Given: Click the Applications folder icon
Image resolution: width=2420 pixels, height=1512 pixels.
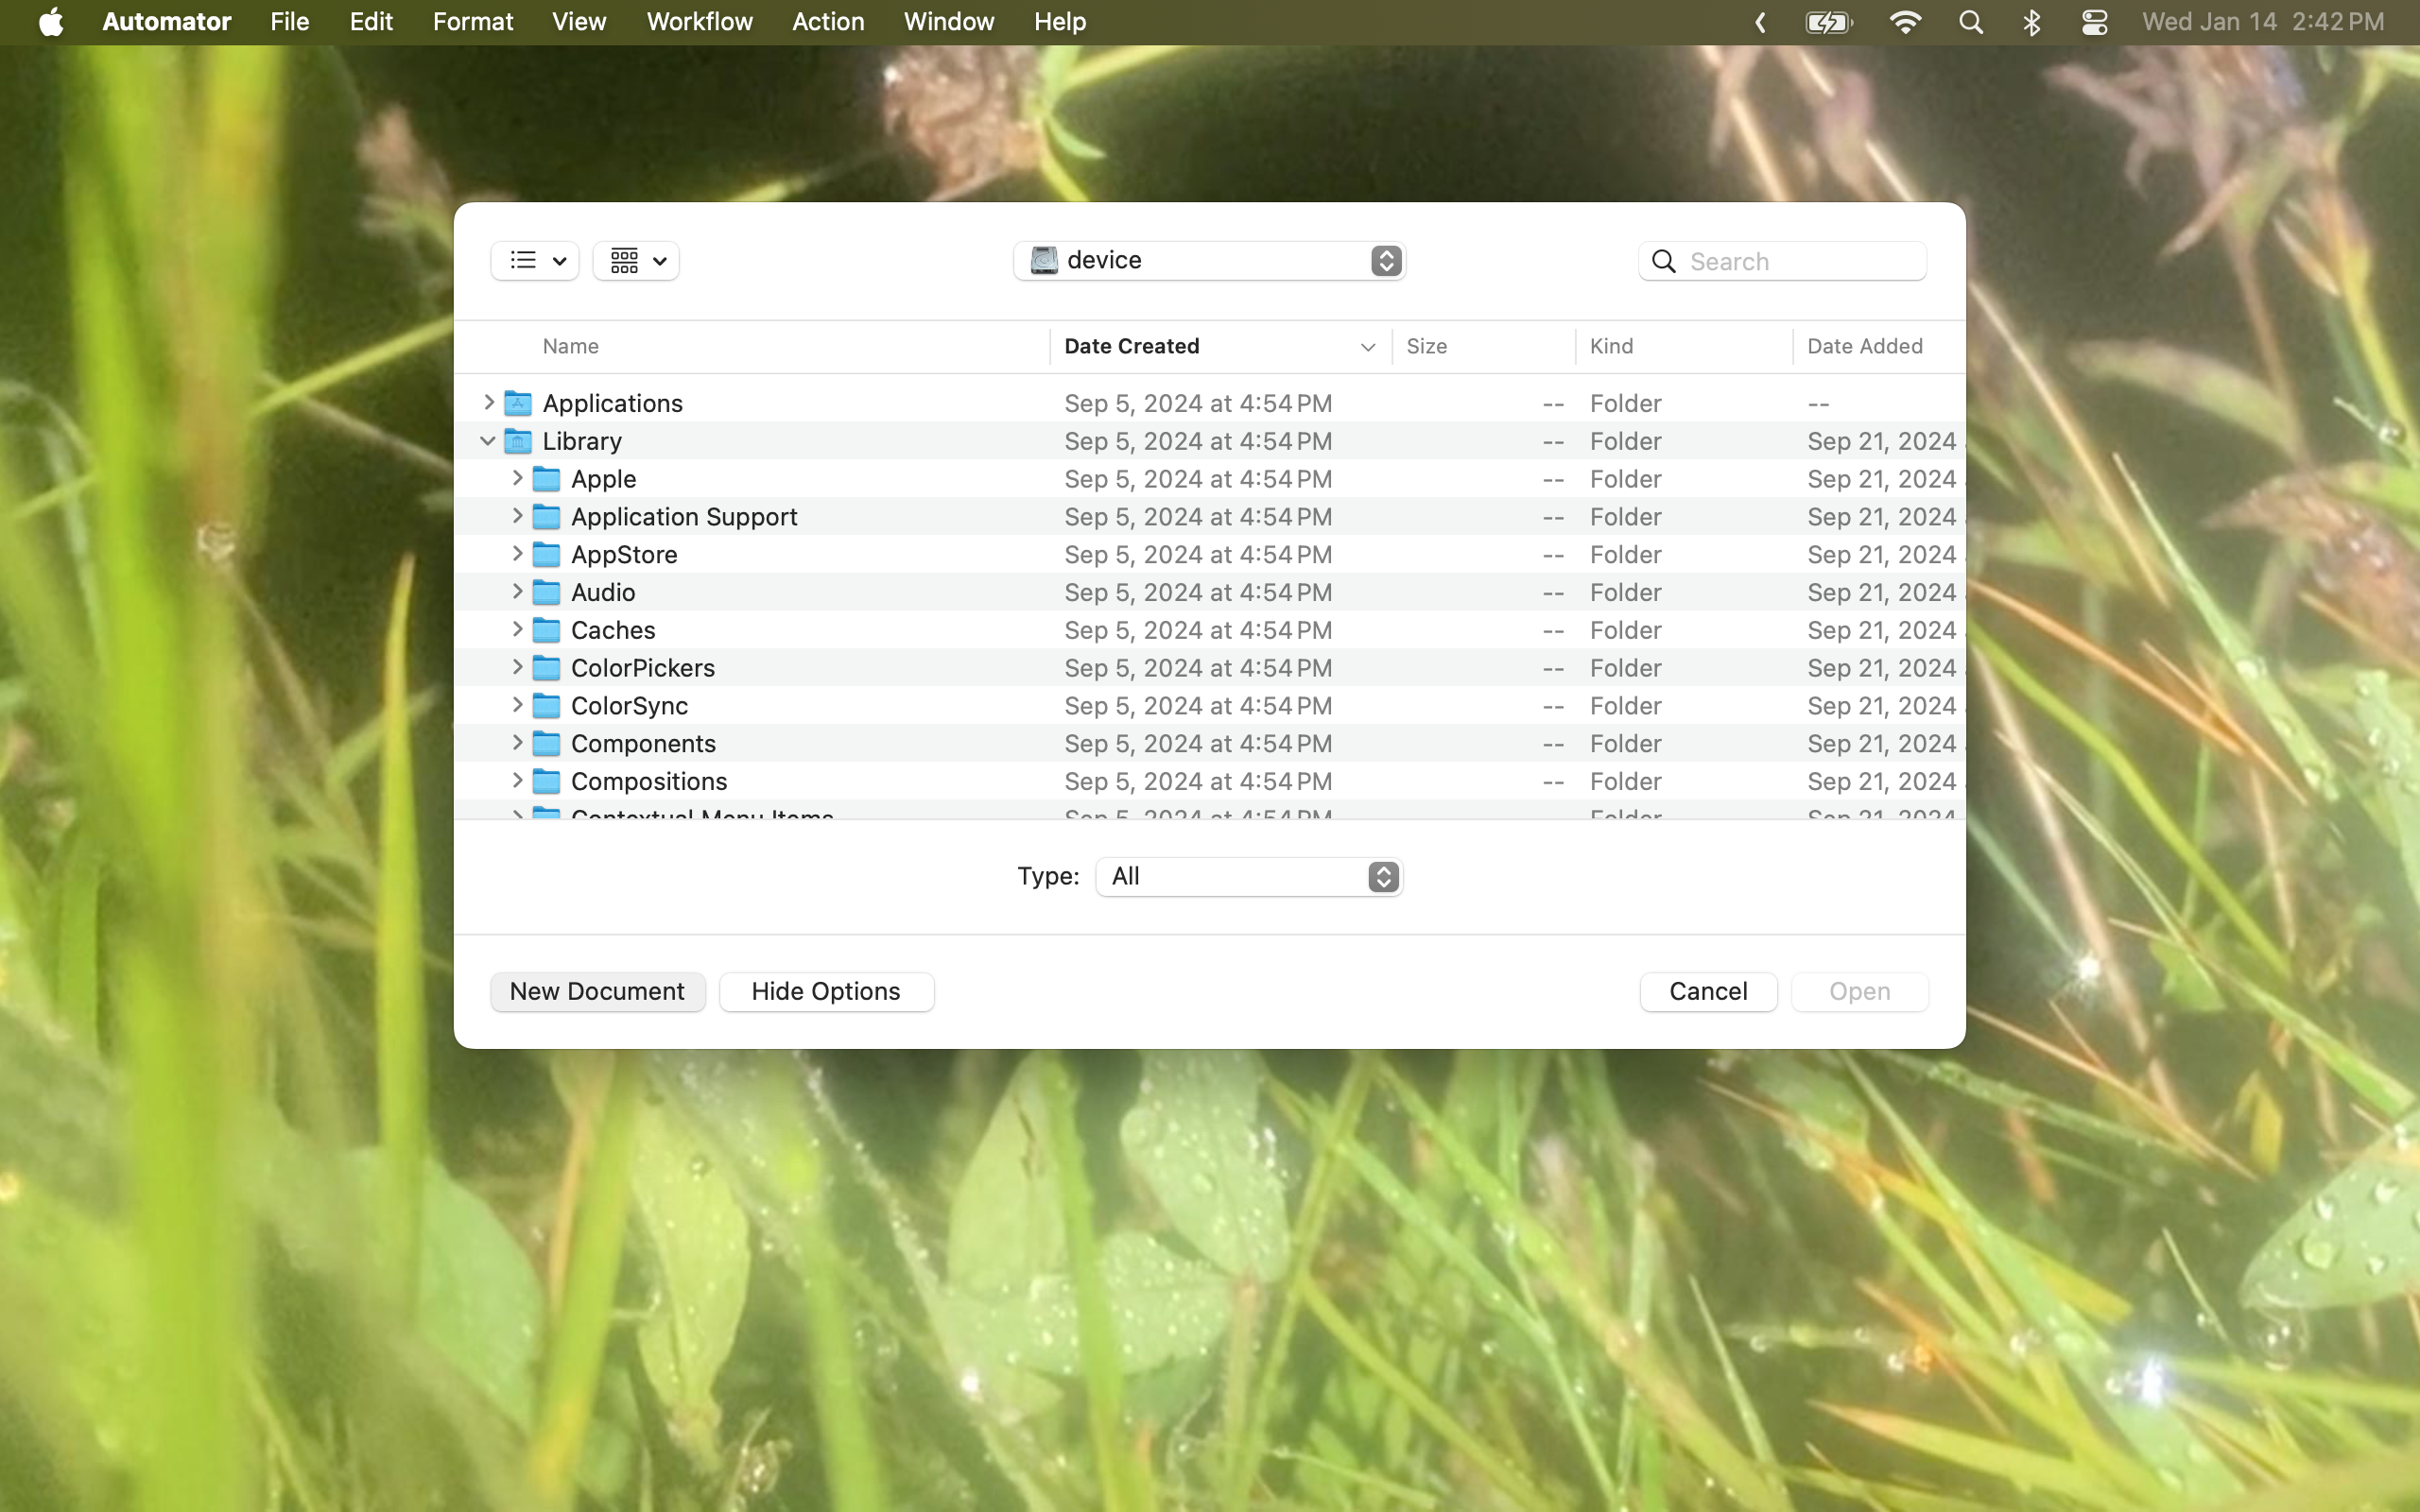Looking at the screenshot, I should (x=517, y=402).
